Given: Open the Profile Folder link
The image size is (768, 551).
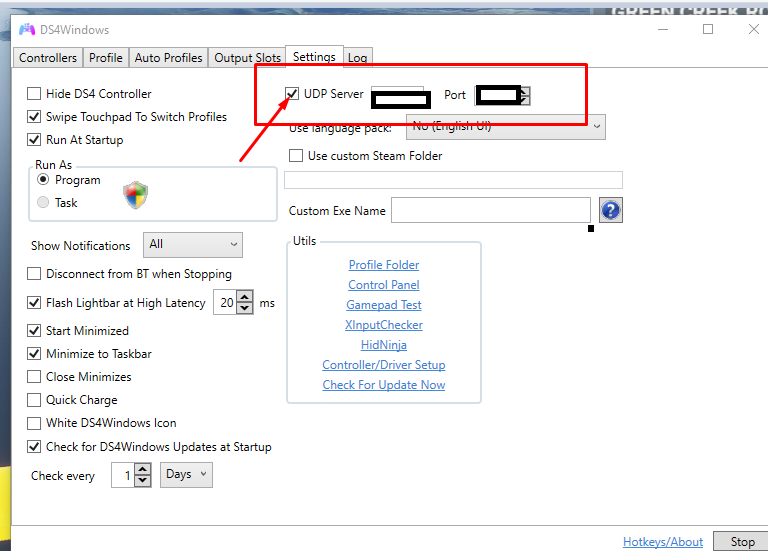Looking at the screenshot, I should coord(384,264).
